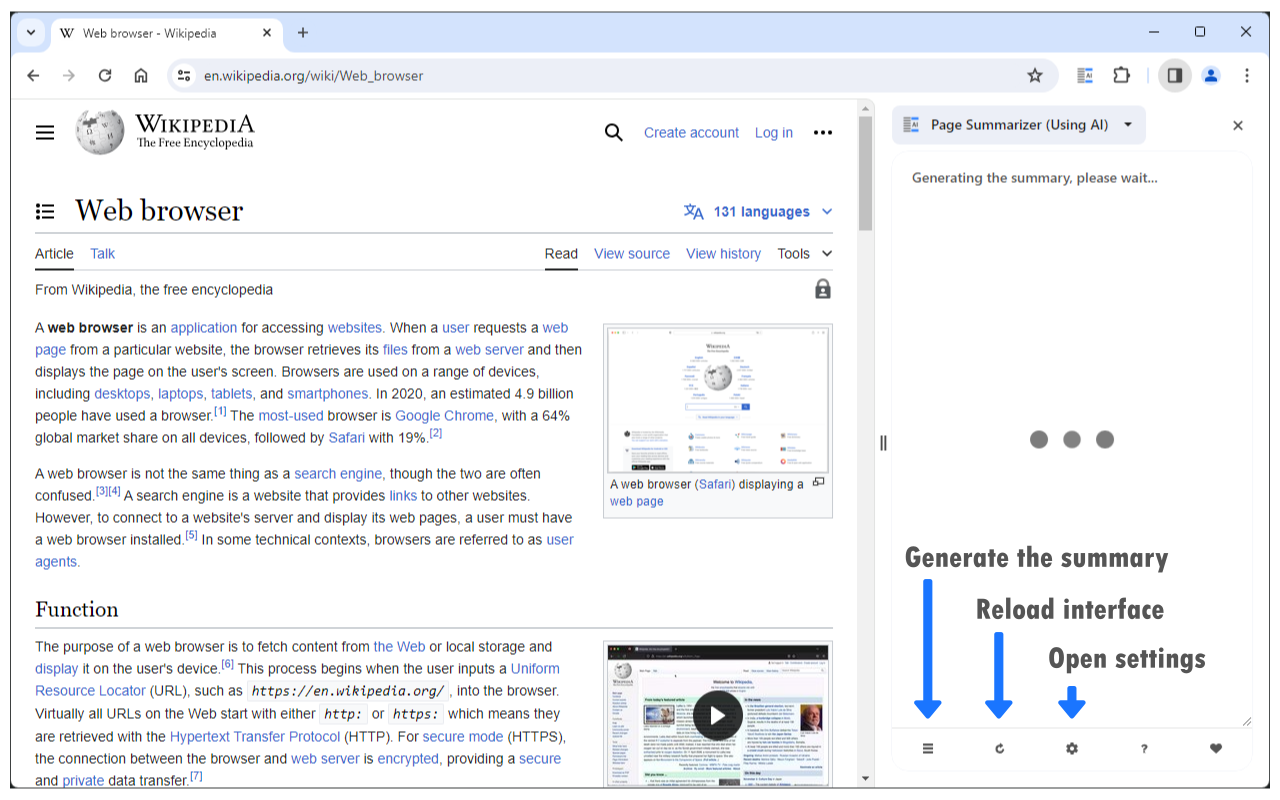Expand the 131 languages dropdown
Viewport: 1280px width, 800px height.
click(x=758, y=211)
